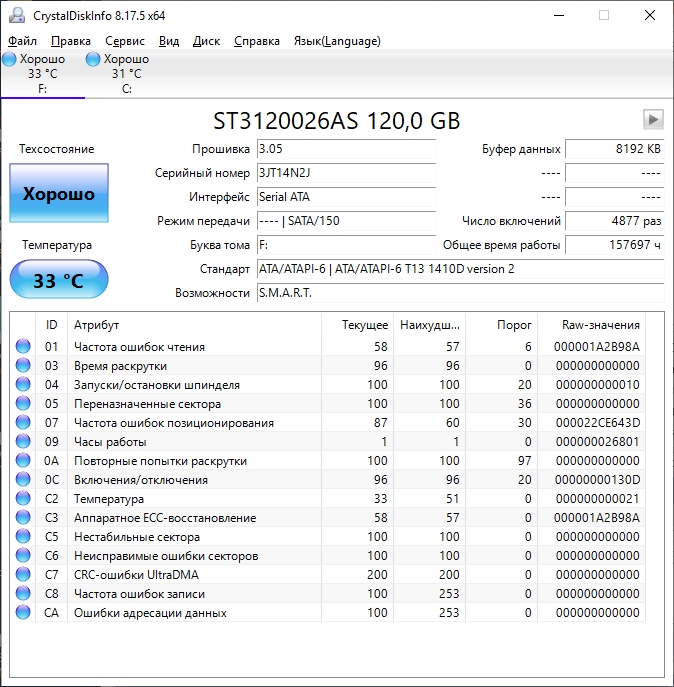Image resolution: width=674 pixels, height=687 pixels.
Task: Open the Сервис menu
Action: point(125,41)
